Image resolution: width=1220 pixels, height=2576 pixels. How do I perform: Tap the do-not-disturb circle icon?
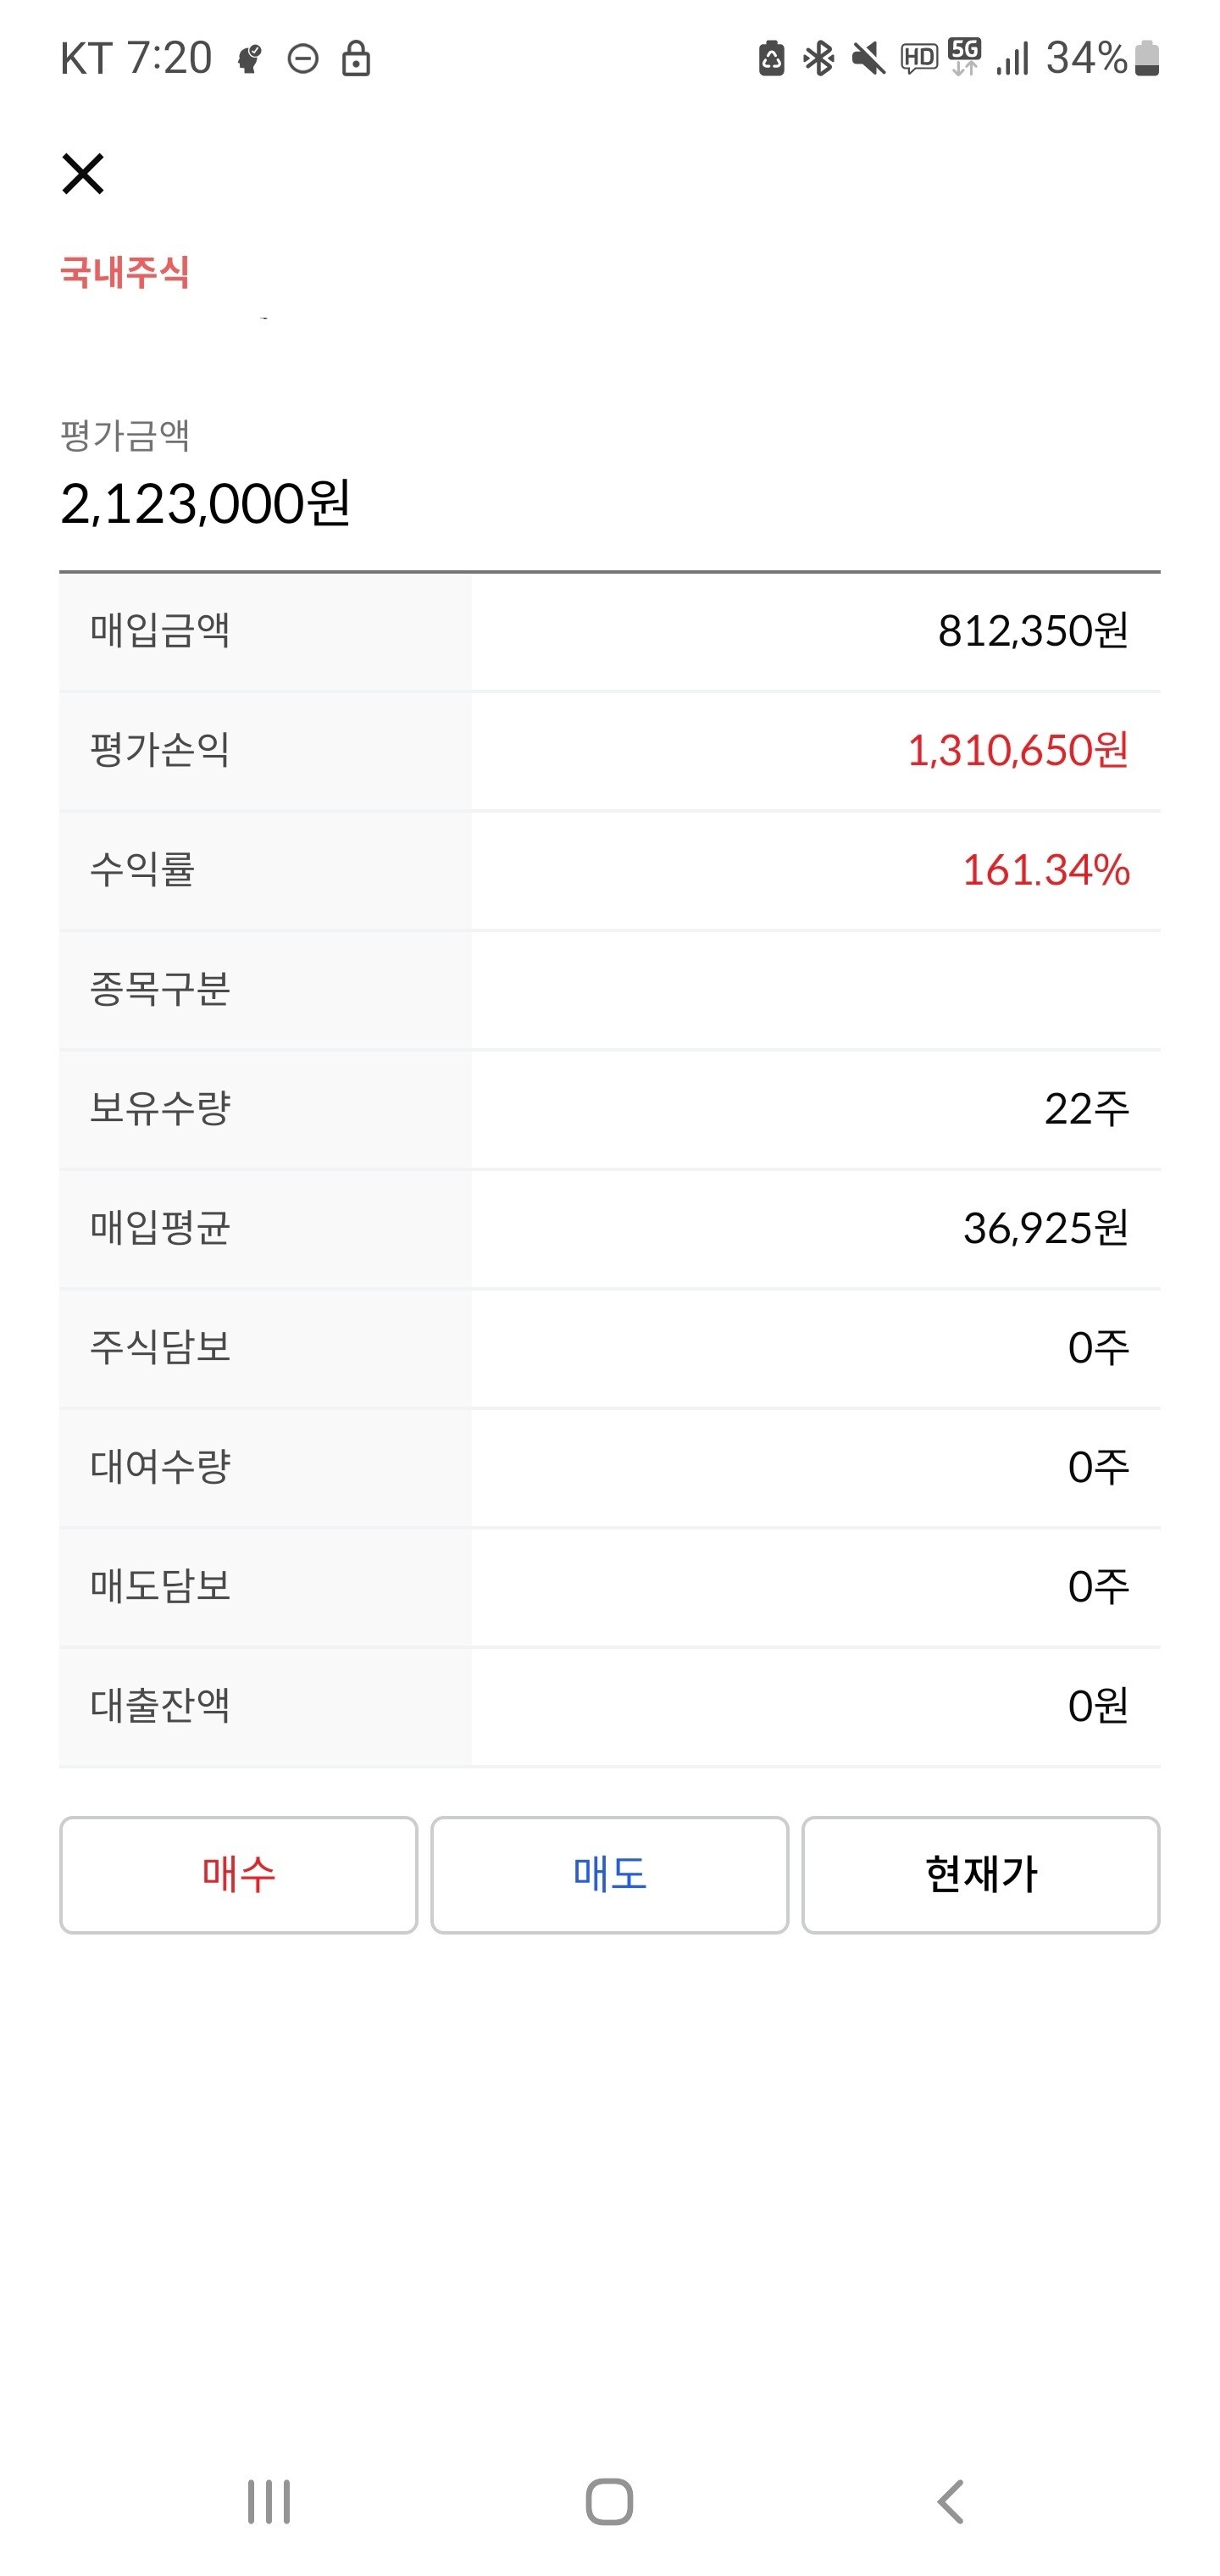click(x=303, y=59)
